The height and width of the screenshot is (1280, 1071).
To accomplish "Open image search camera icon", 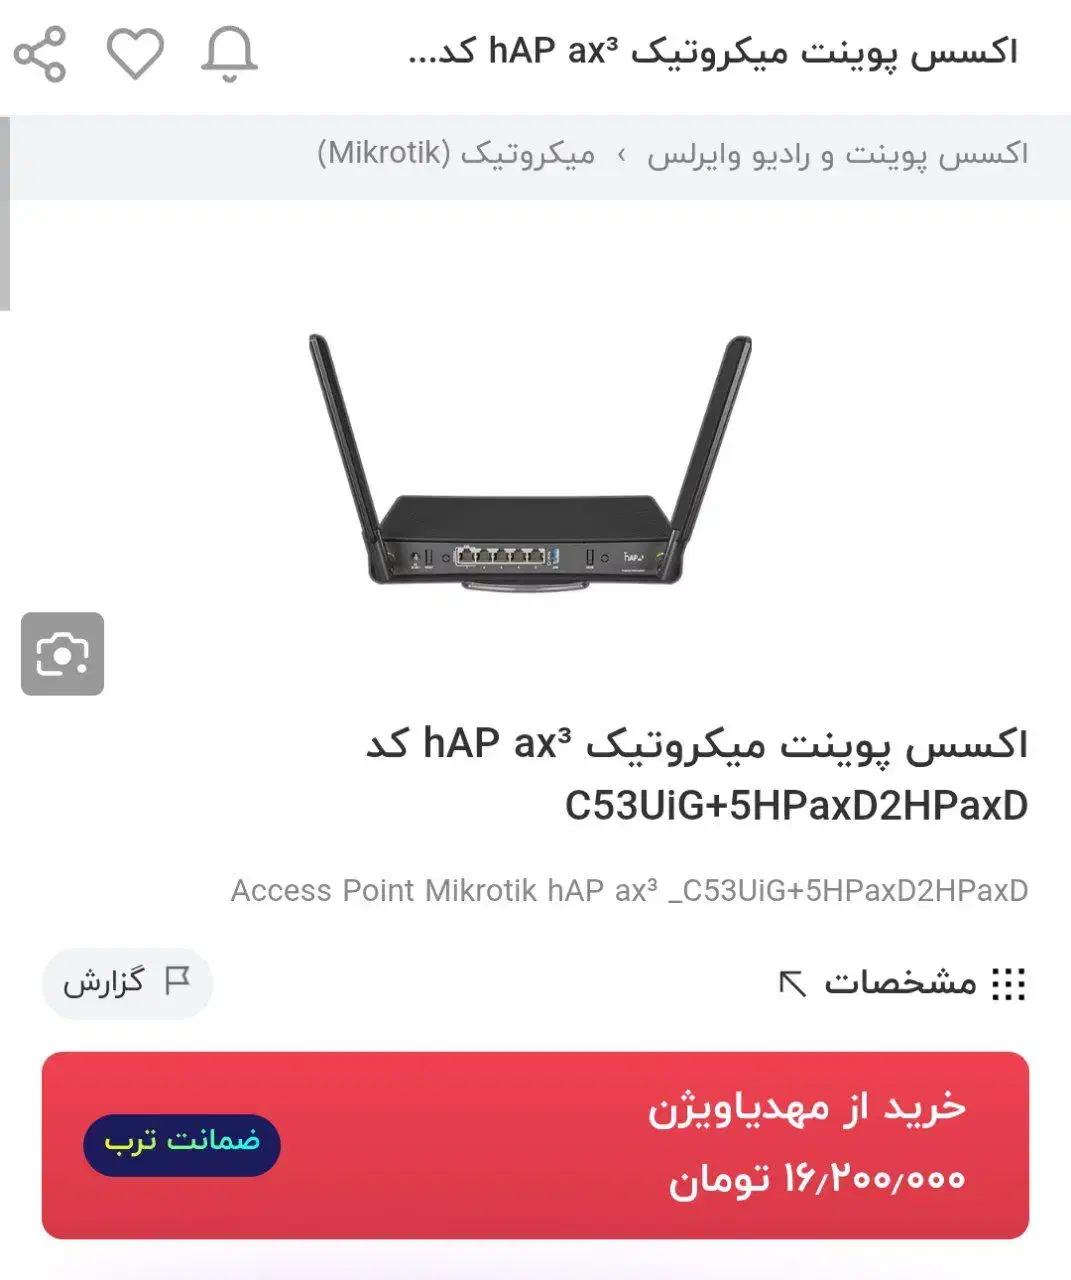I will point(63,654).
